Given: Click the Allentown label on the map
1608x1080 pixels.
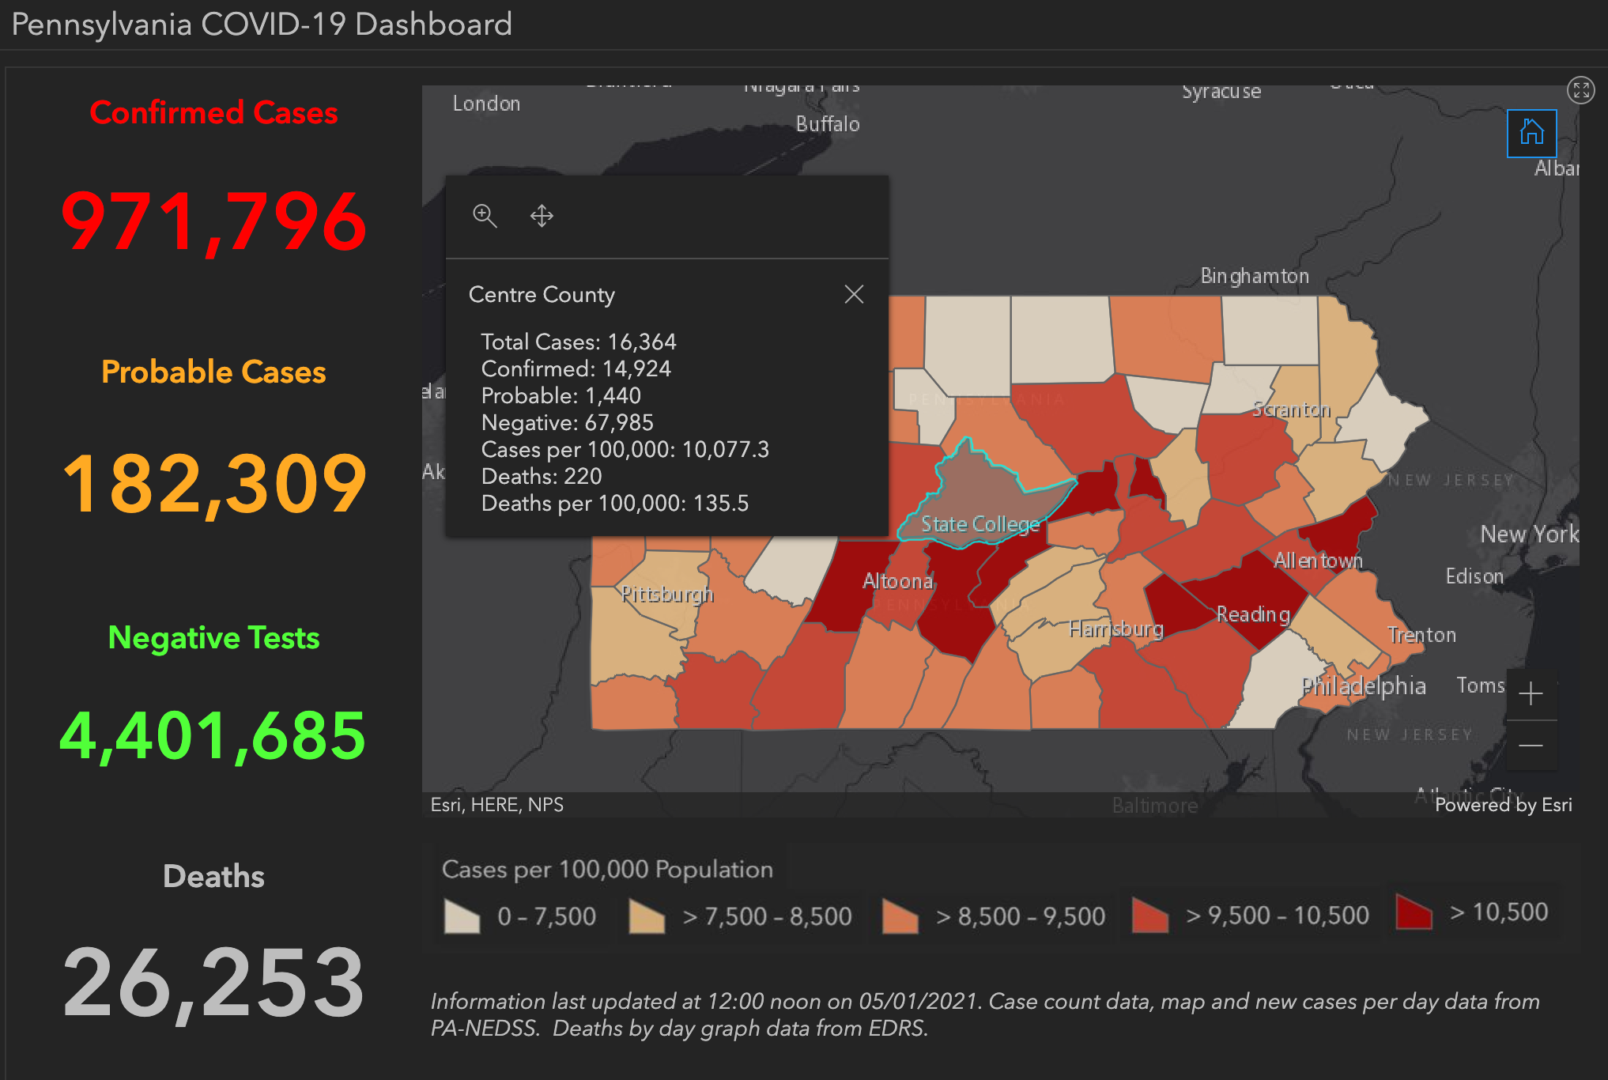Looking at the screenshot, I should click(x=1318, y=561).
